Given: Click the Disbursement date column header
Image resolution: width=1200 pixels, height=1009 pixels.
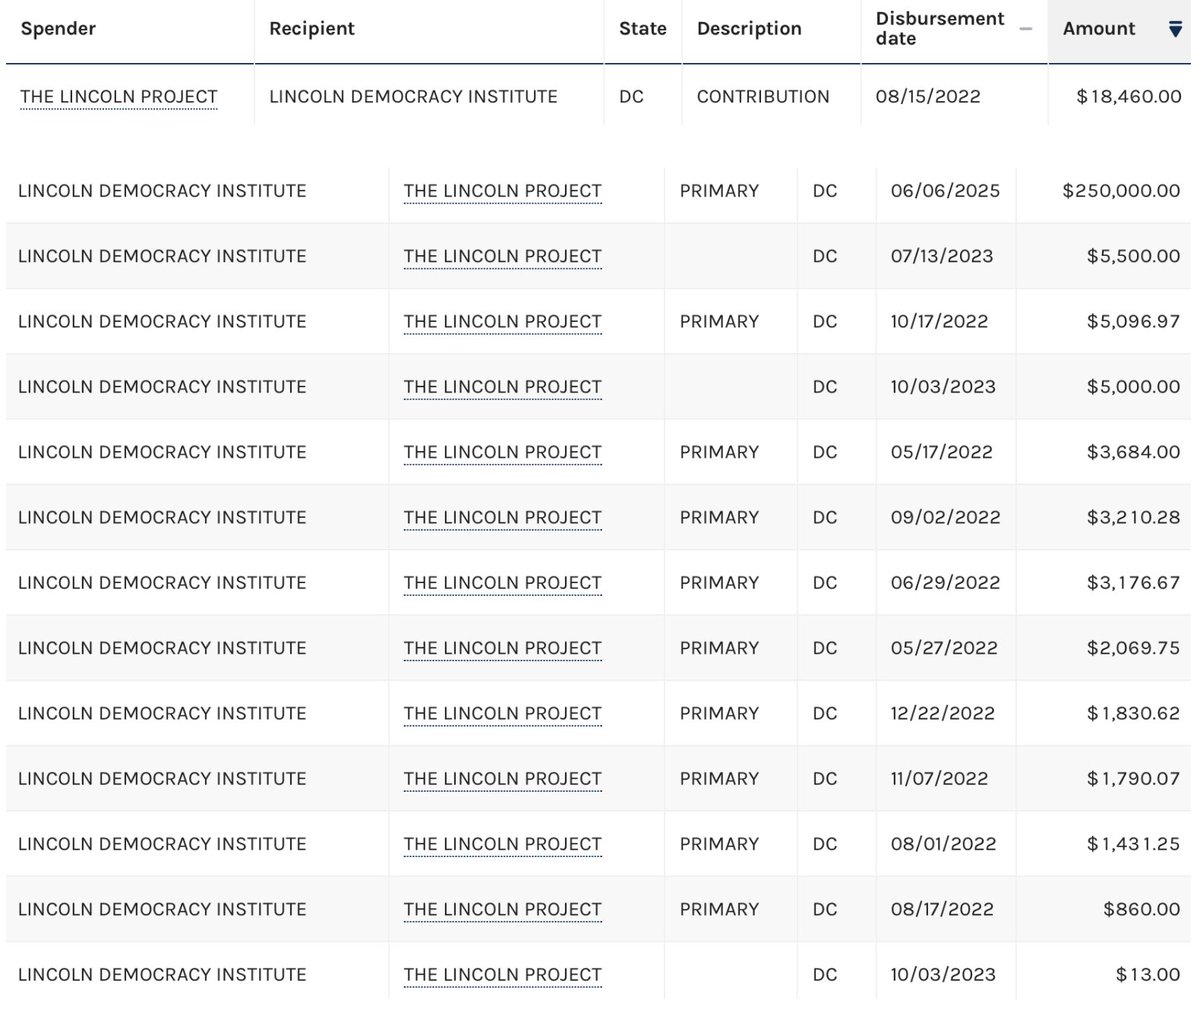Looking at the screenshot, I should tap(939, 28).
